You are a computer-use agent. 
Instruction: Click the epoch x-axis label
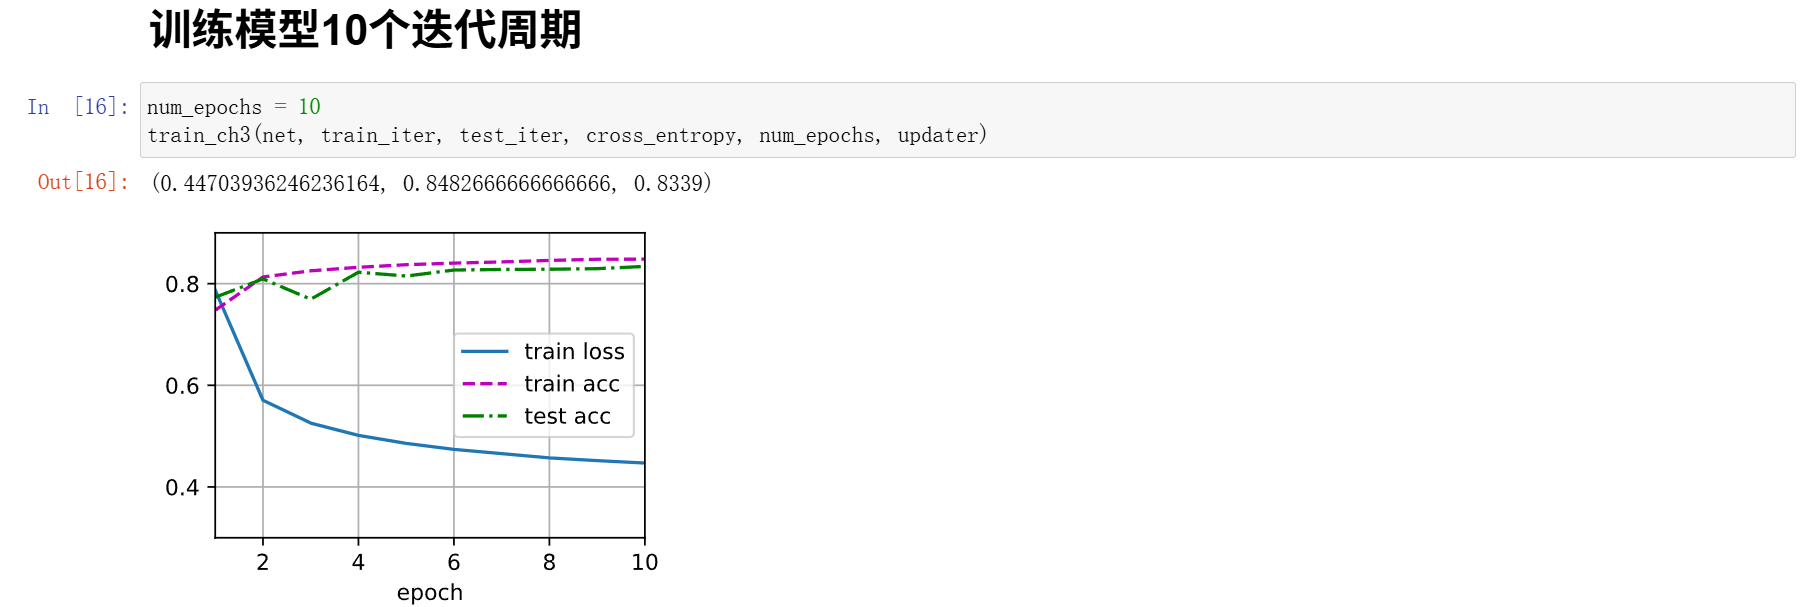[x=430, y=592]
